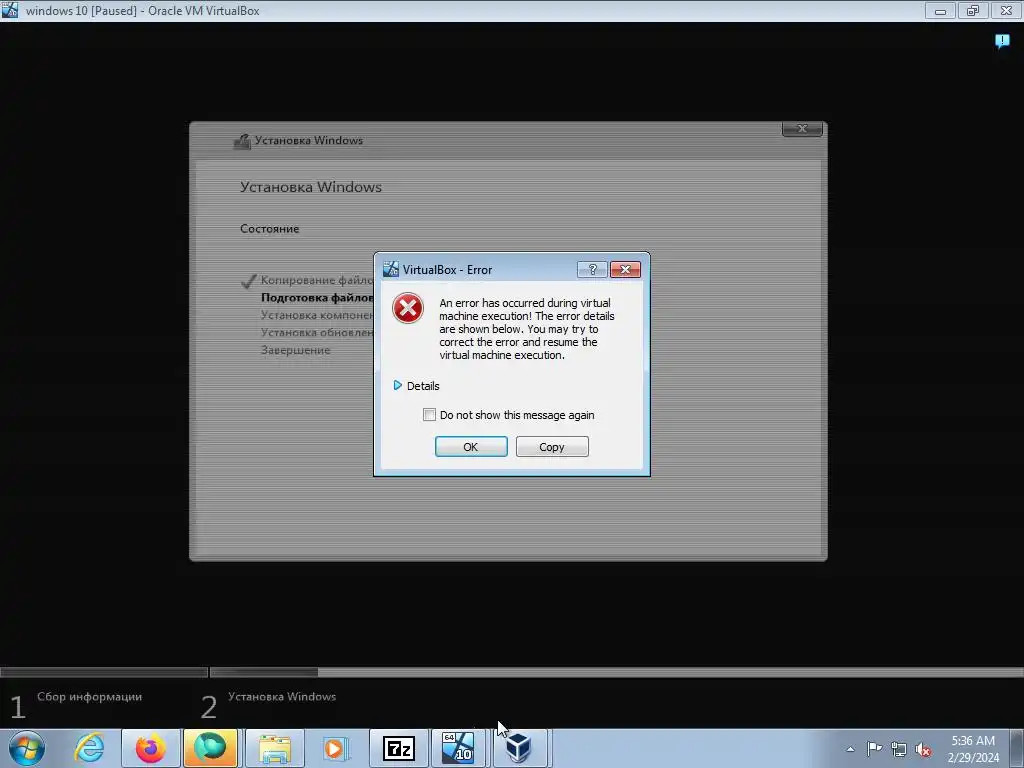Viewport: 1024px width, 768px height.
Task: Enable 'Do not show this message again' checkbox
Action: [x=429, y=415]
